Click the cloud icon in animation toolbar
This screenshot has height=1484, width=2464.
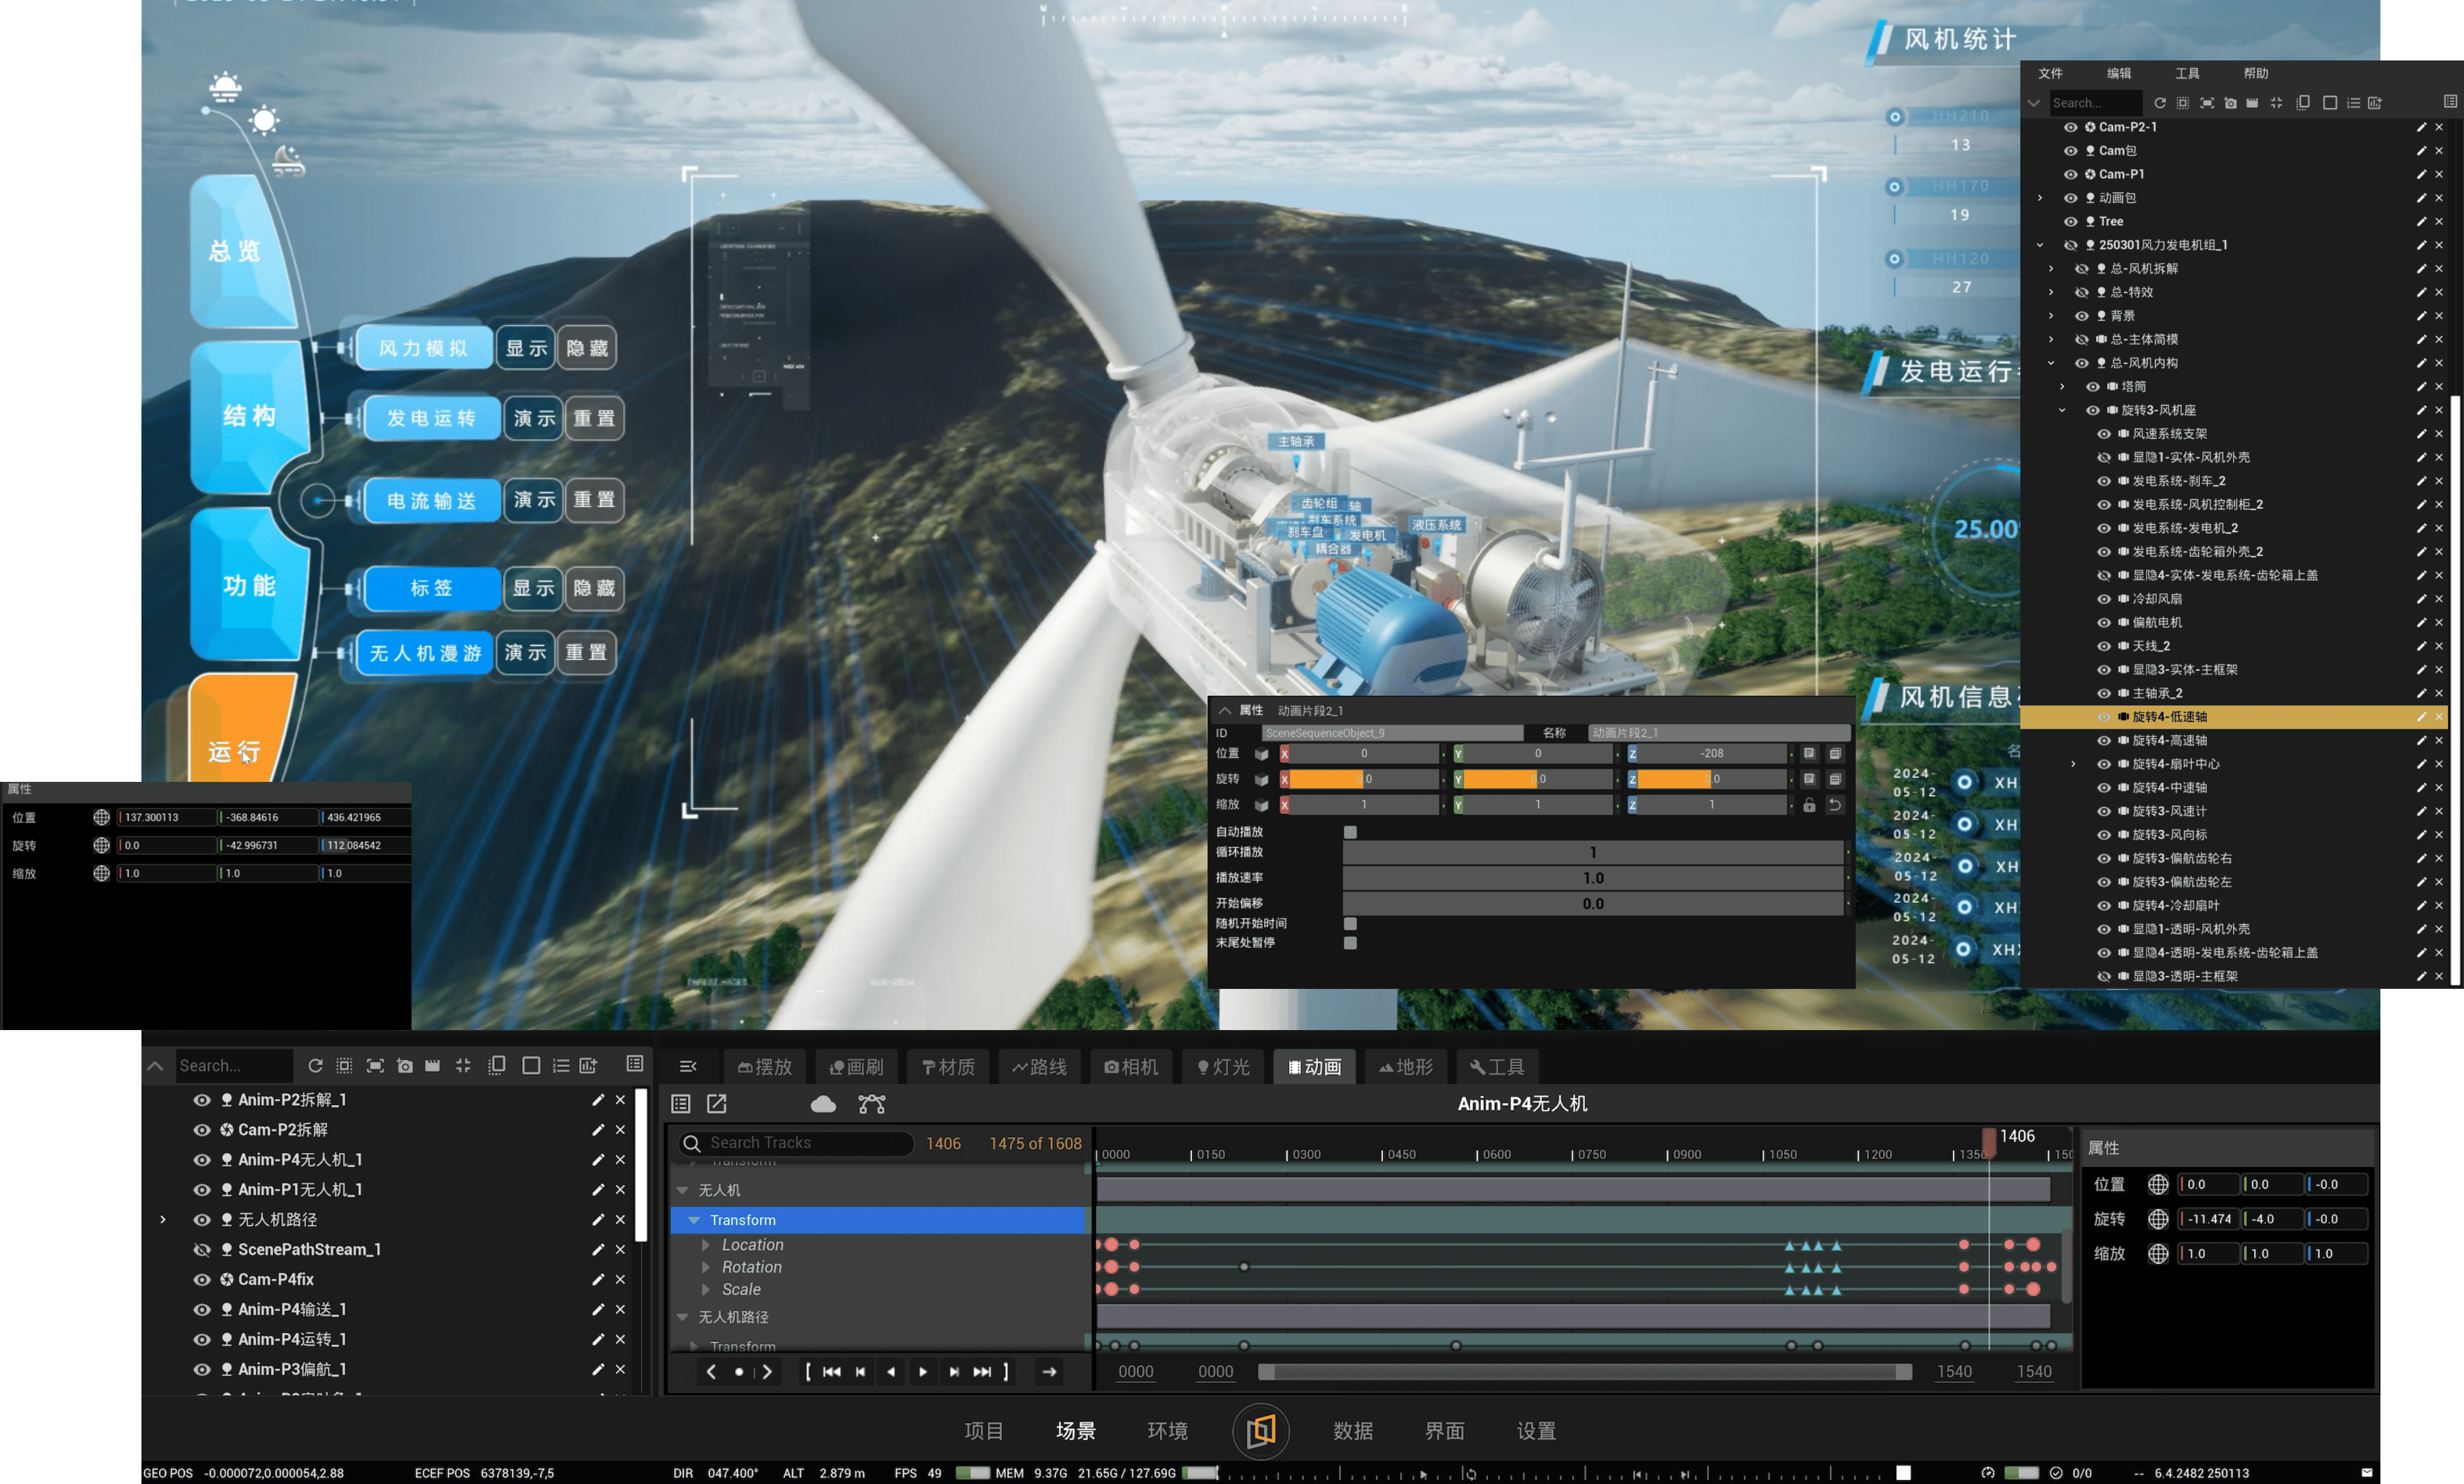[823, 1104]
